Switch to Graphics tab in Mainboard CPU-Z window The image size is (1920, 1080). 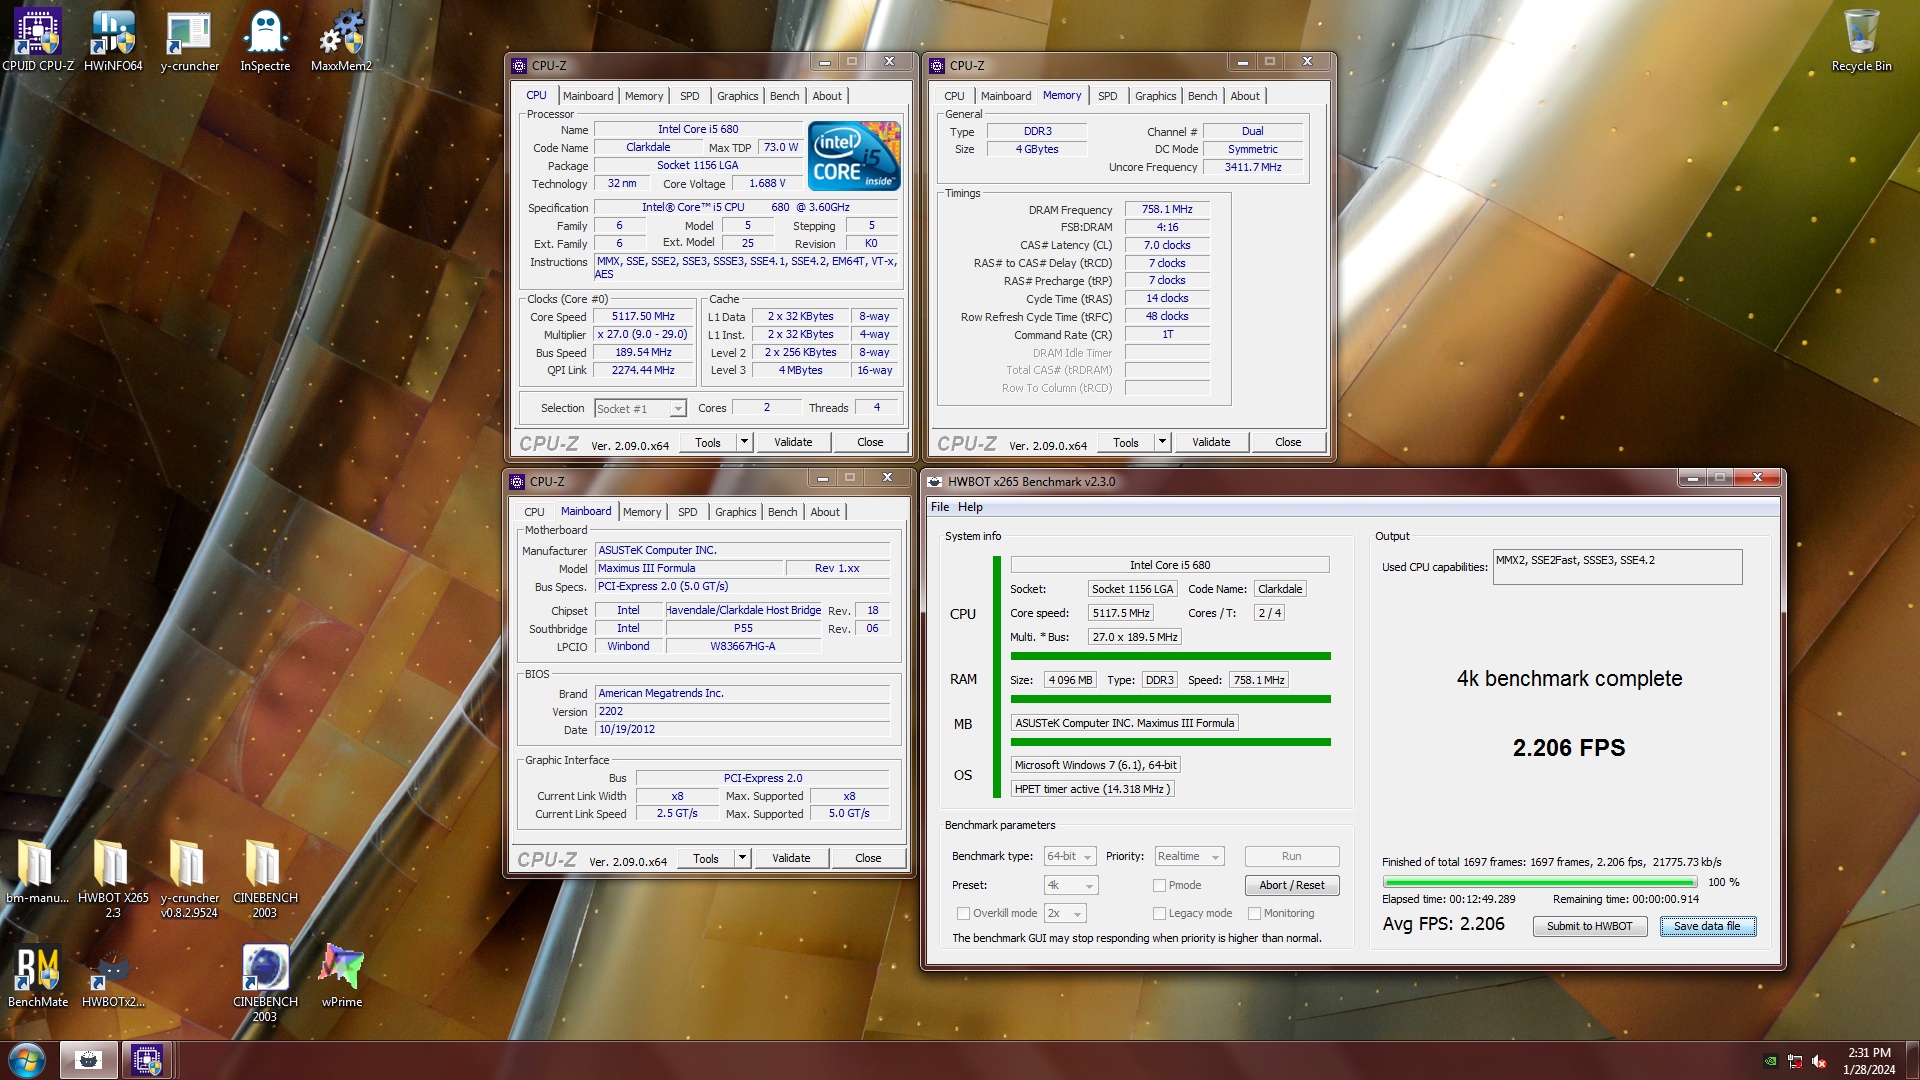tap(736, 512)
